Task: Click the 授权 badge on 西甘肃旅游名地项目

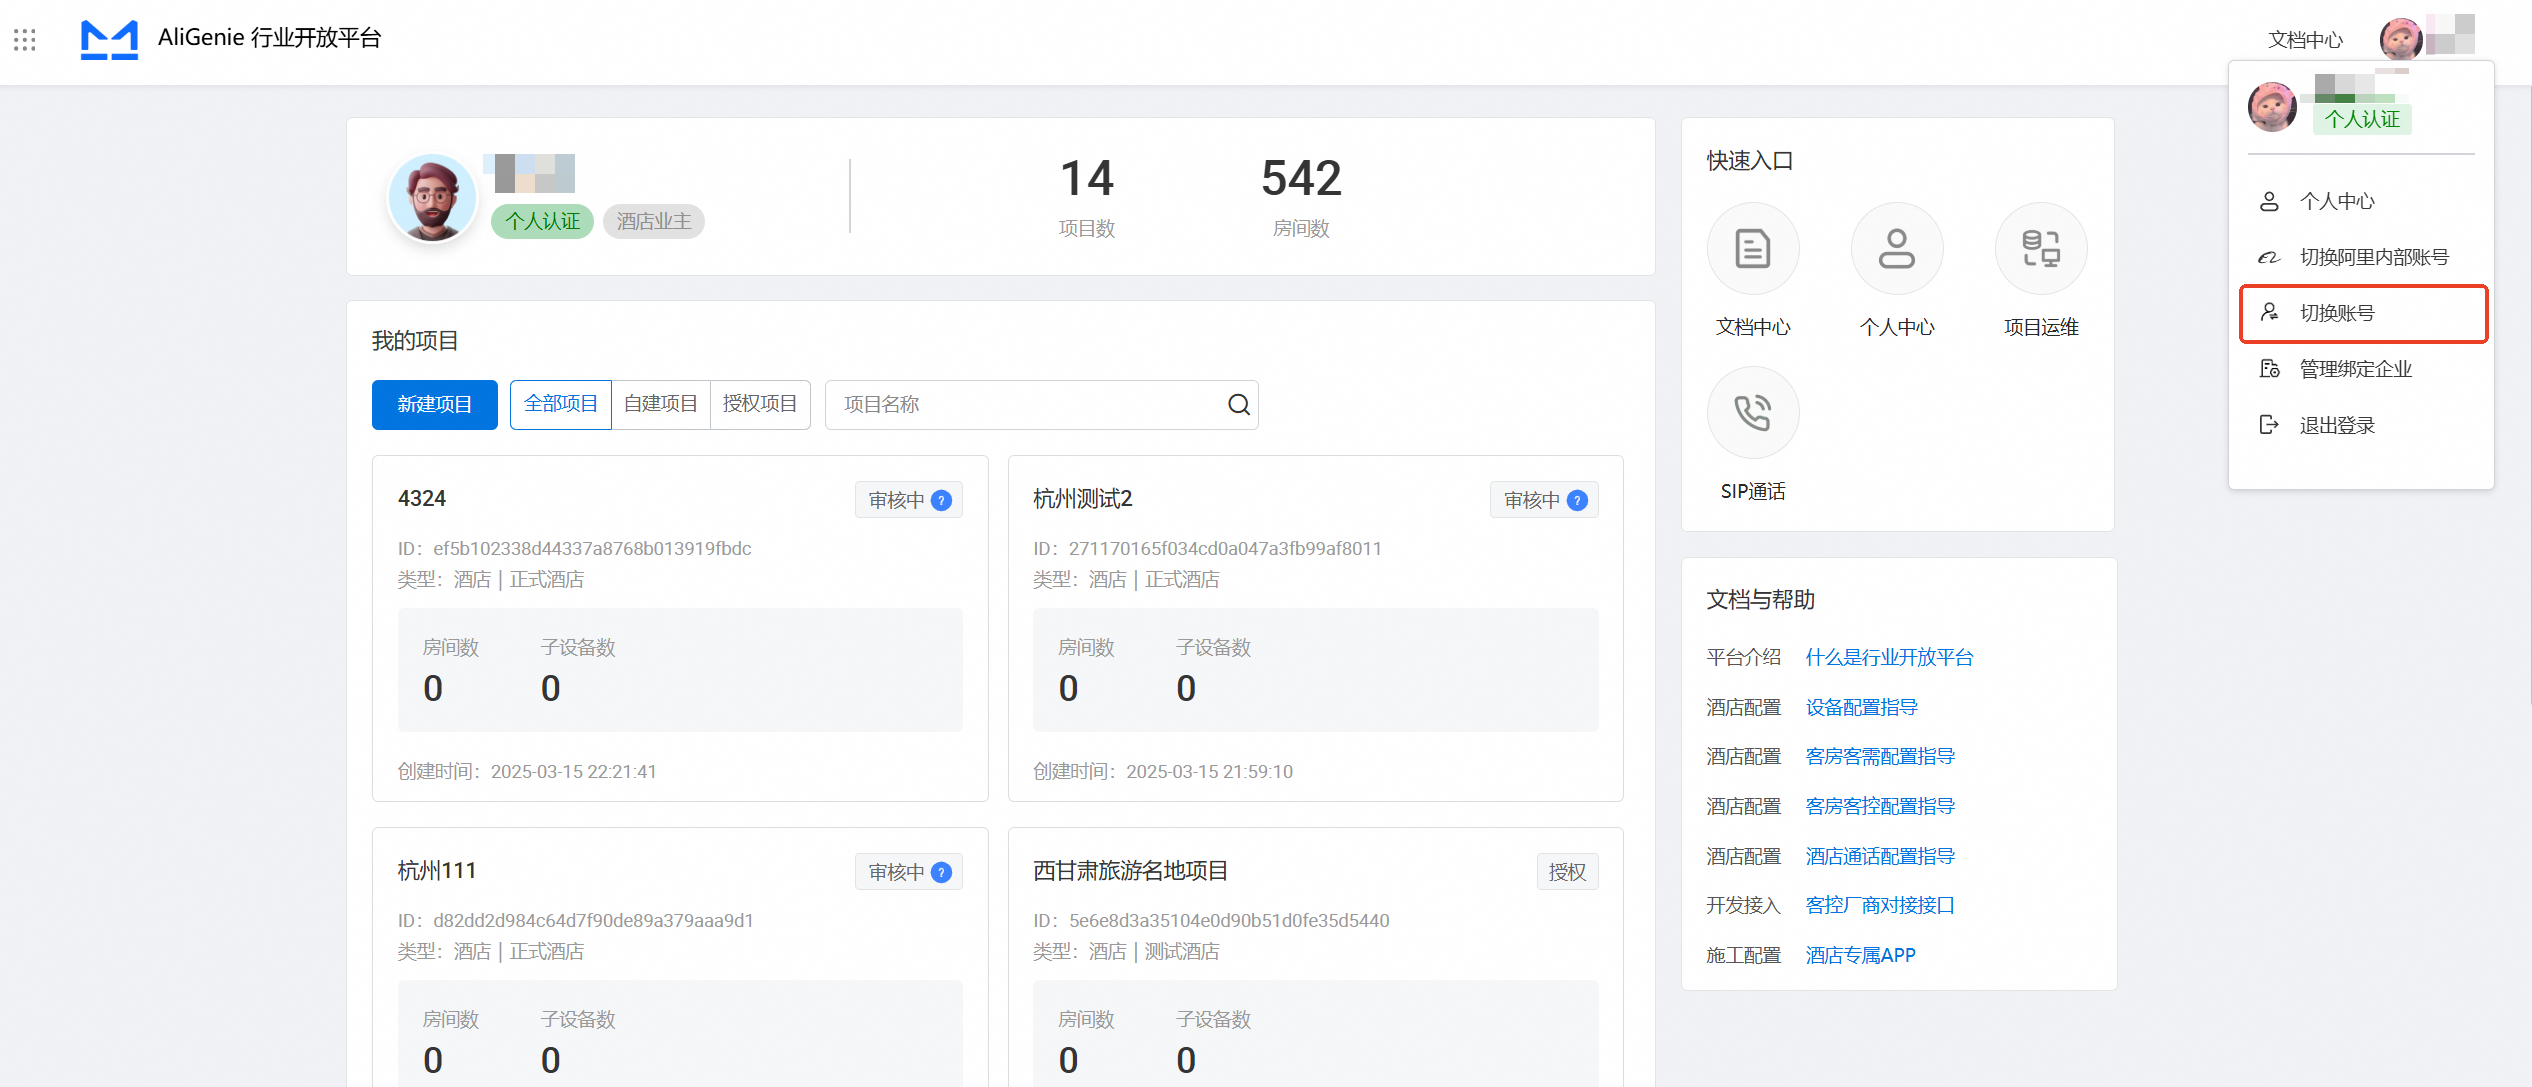Action: click(x=1567, y=872)
